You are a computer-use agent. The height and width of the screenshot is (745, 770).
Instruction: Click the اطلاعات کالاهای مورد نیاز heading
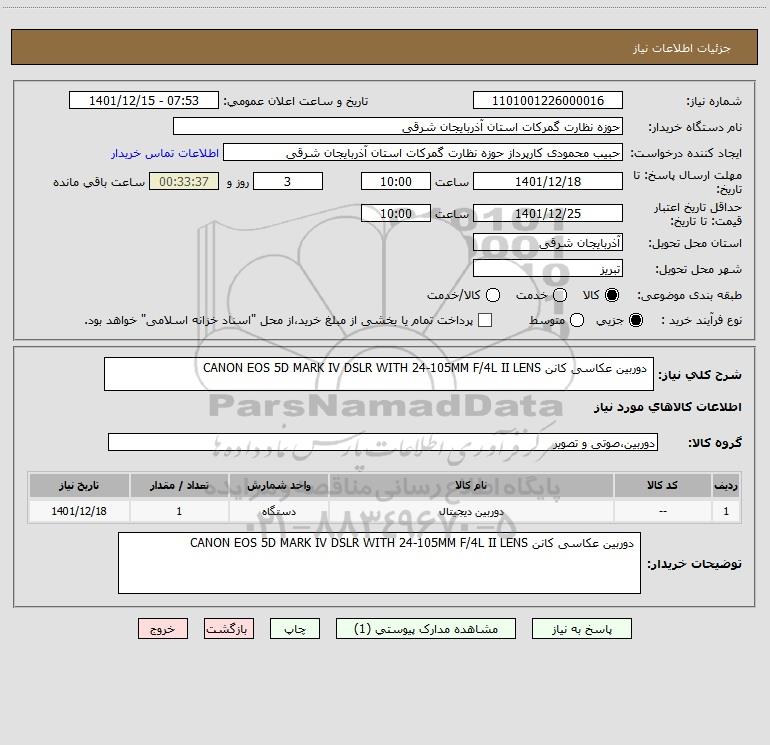667,407
